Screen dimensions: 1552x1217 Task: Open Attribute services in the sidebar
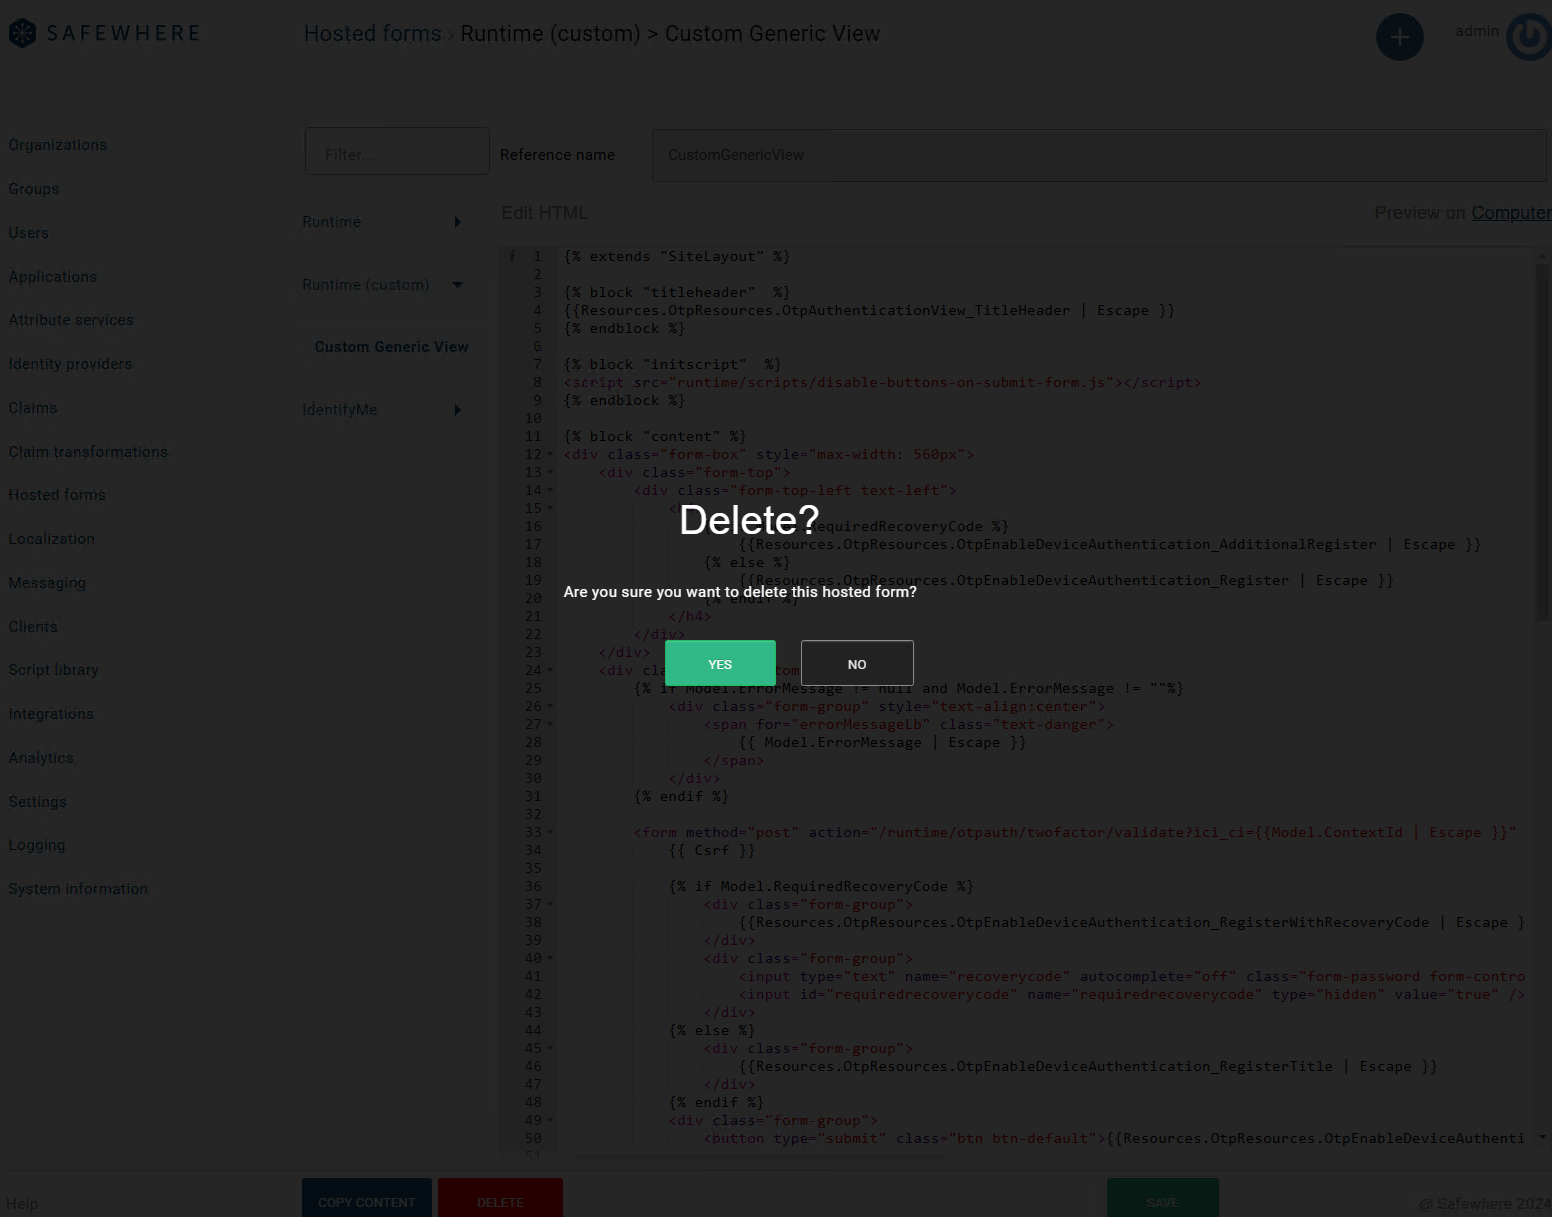71,320
